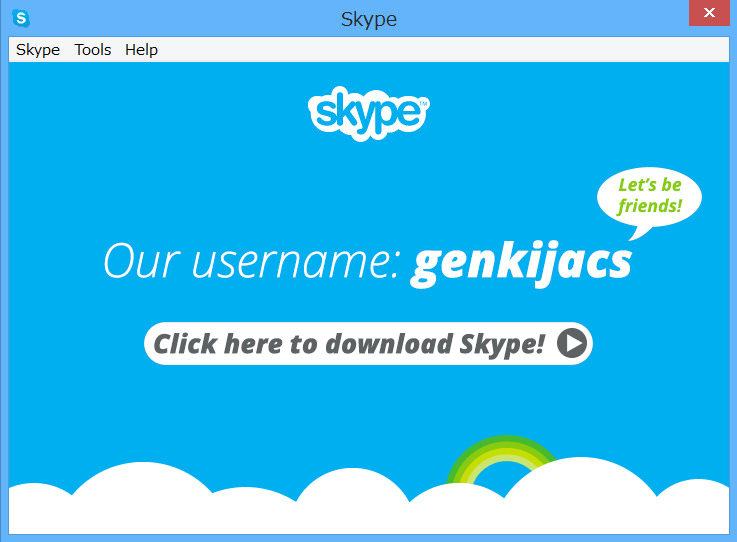The image size is (737, 542).
Task: Click the TM mark beside the Skype logo
Action: coord(423,103)
